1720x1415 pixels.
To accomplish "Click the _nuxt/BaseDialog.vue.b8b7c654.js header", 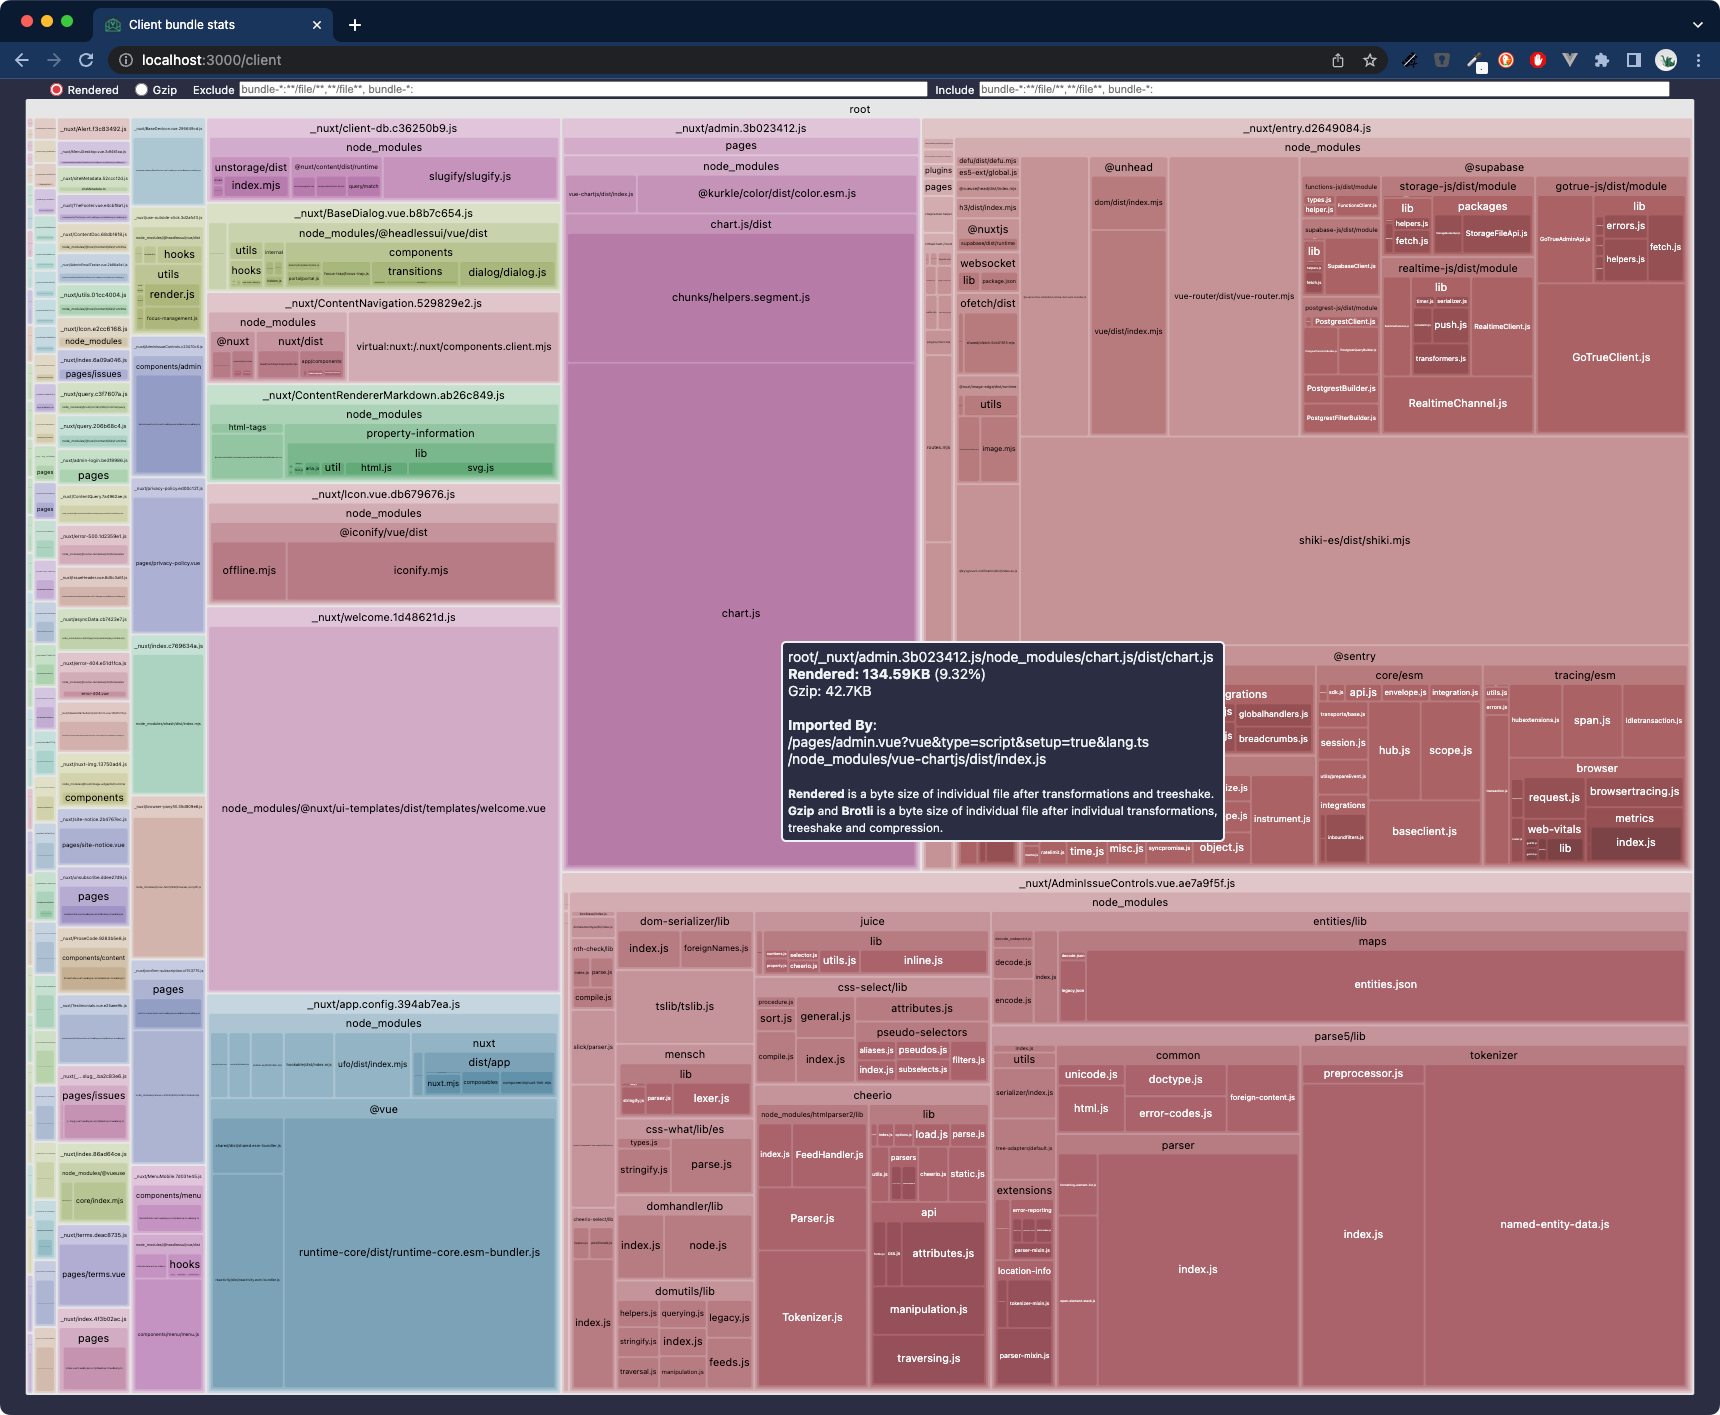I will [x=384, y=213].
